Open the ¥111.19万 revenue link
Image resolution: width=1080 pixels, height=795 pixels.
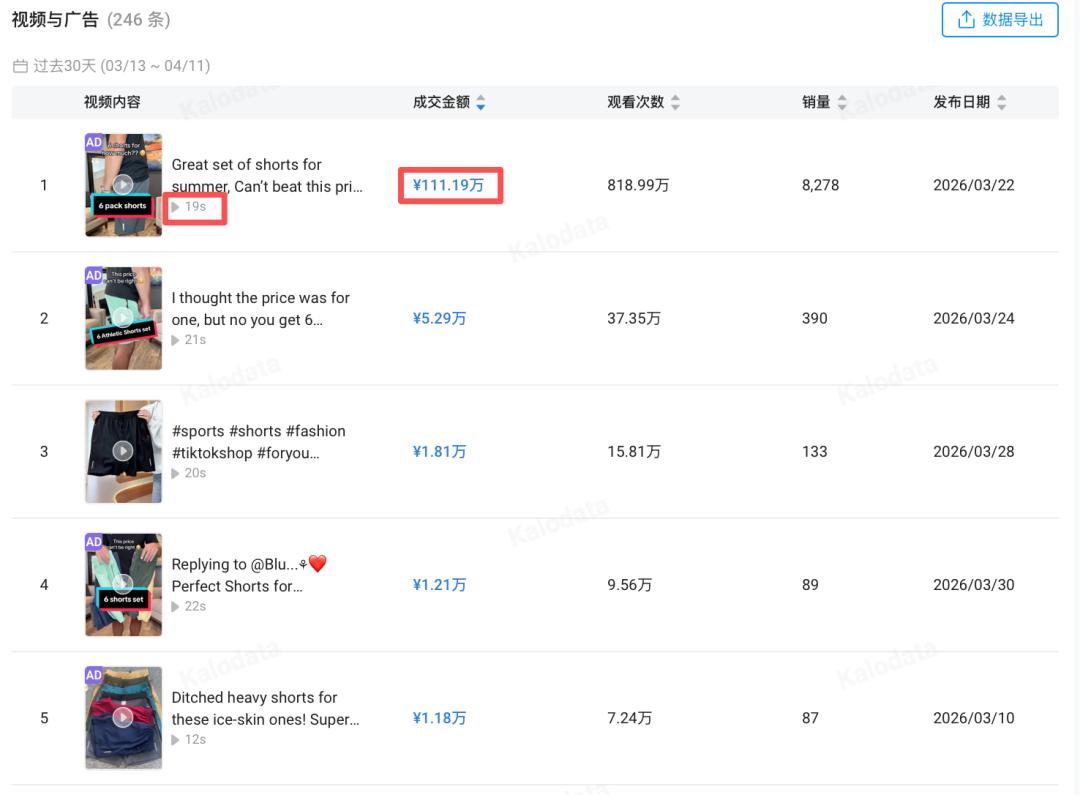click(x=450, y=185)
